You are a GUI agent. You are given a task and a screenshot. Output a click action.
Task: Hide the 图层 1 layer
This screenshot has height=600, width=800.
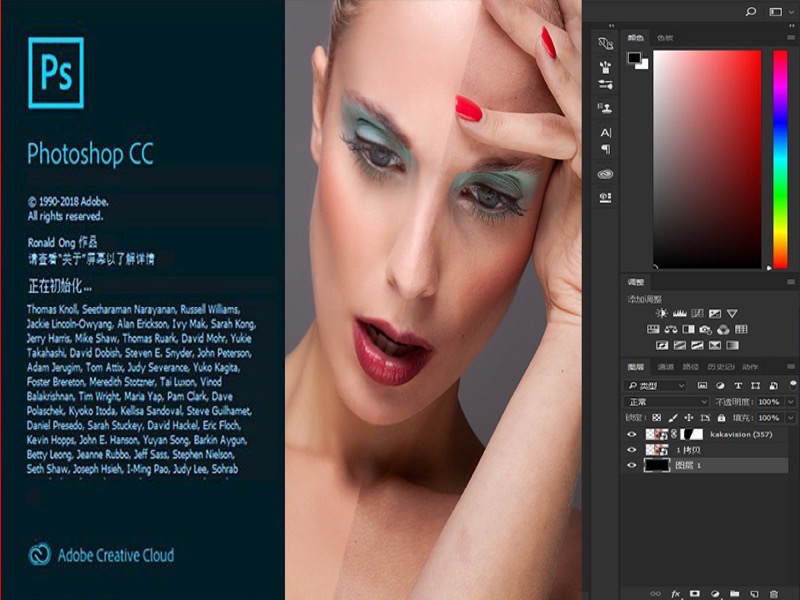click(632, 465)
